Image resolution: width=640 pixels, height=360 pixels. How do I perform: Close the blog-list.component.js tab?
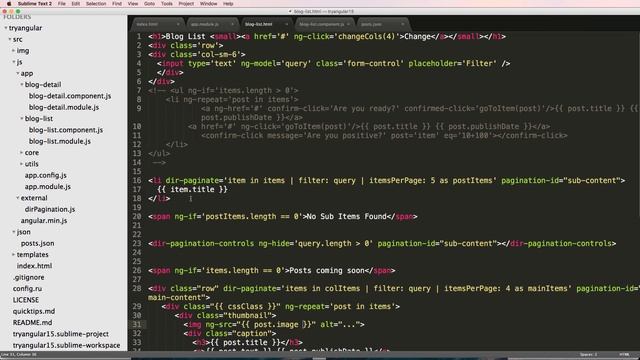[x=348, y=24]
